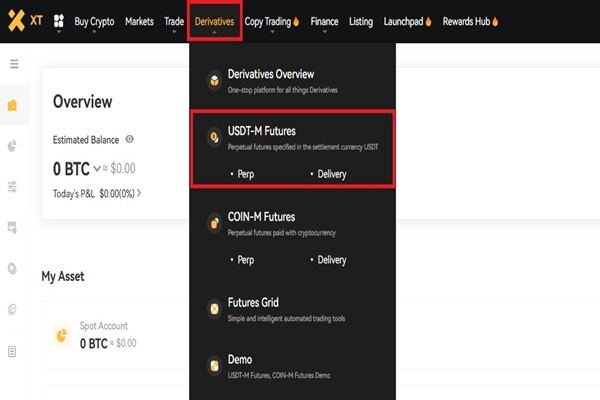The width and height of the screenshot is (600, 400).
Task: Select Delivery under USDT-M Futures
Action: [x=332, y=174]
